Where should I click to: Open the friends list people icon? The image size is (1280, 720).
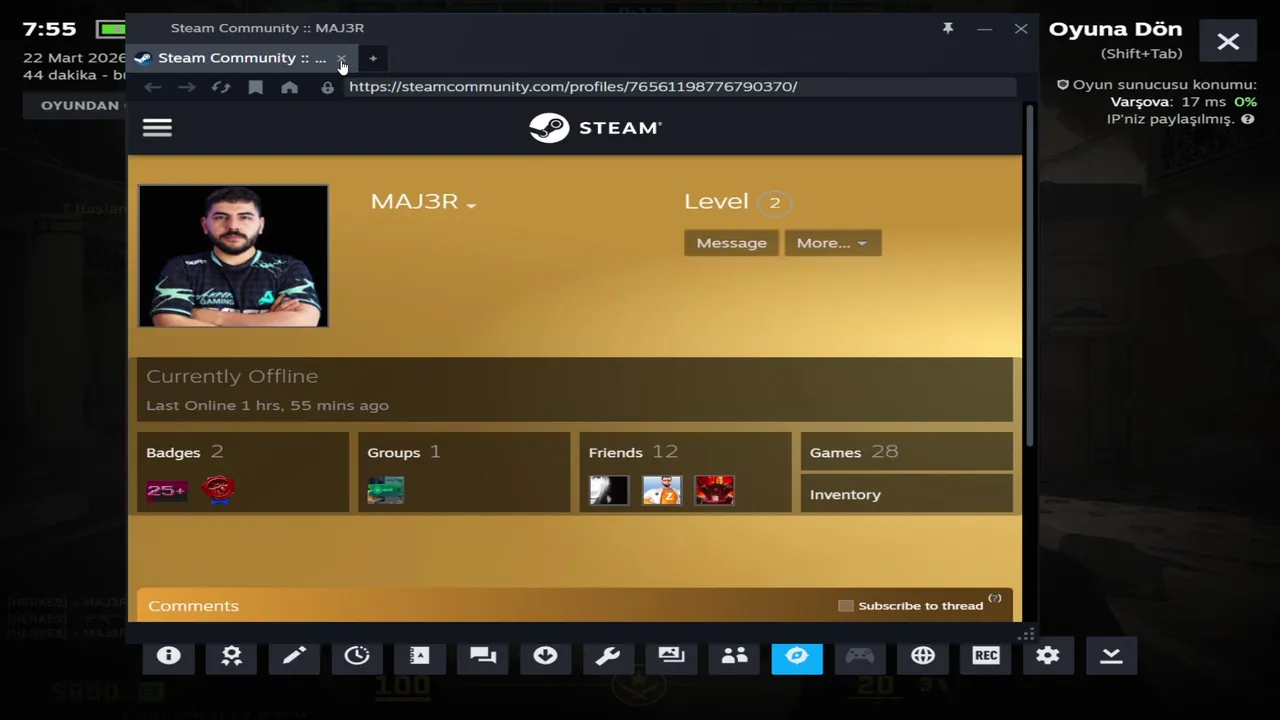(734, 655)
